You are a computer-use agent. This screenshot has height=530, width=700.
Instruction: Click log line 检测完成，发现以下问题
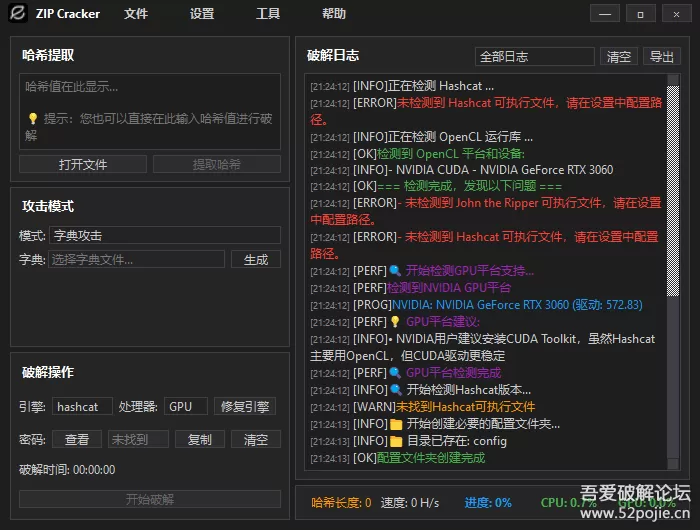click(436, 186)
